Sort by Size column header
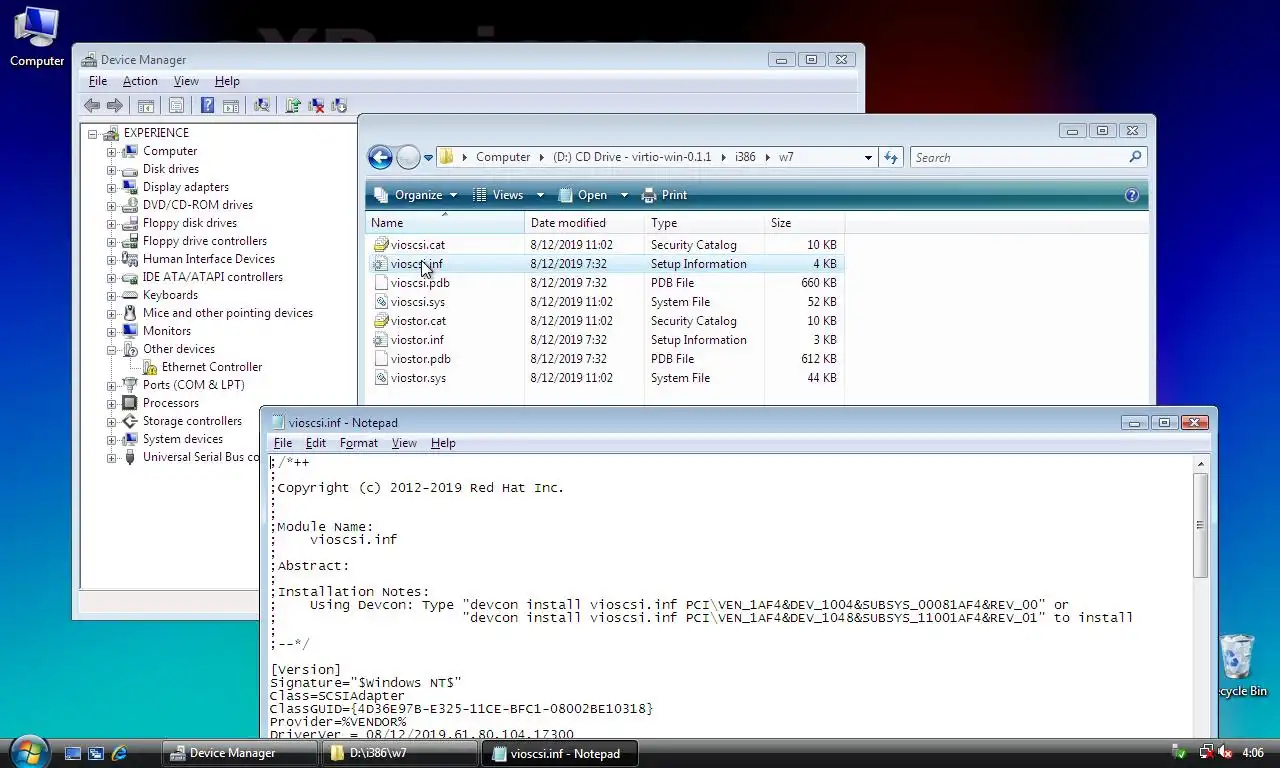Viewport: 1280px width, 768px height. pyautogui.click(x=804, y=223)
